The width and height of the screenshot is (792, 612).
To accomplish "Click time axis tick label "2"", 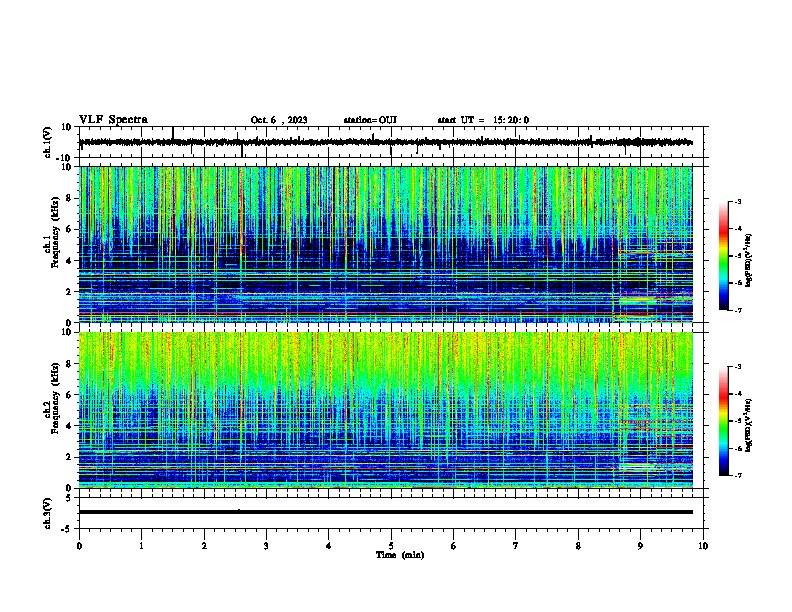I will click(x=204, y=546).
